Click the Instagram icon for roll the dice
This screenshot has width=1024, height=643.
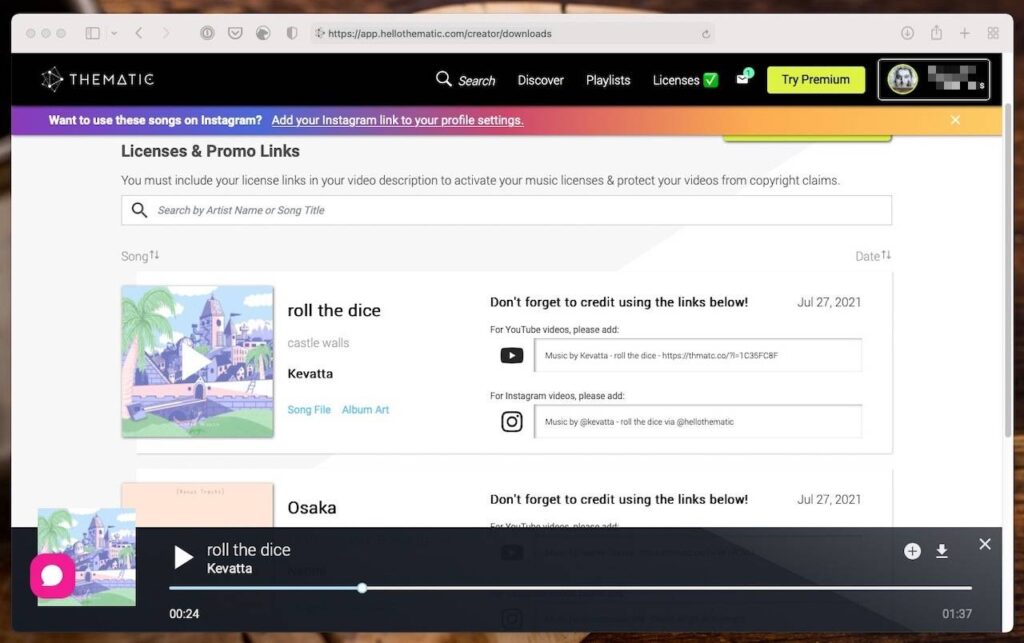511,422
